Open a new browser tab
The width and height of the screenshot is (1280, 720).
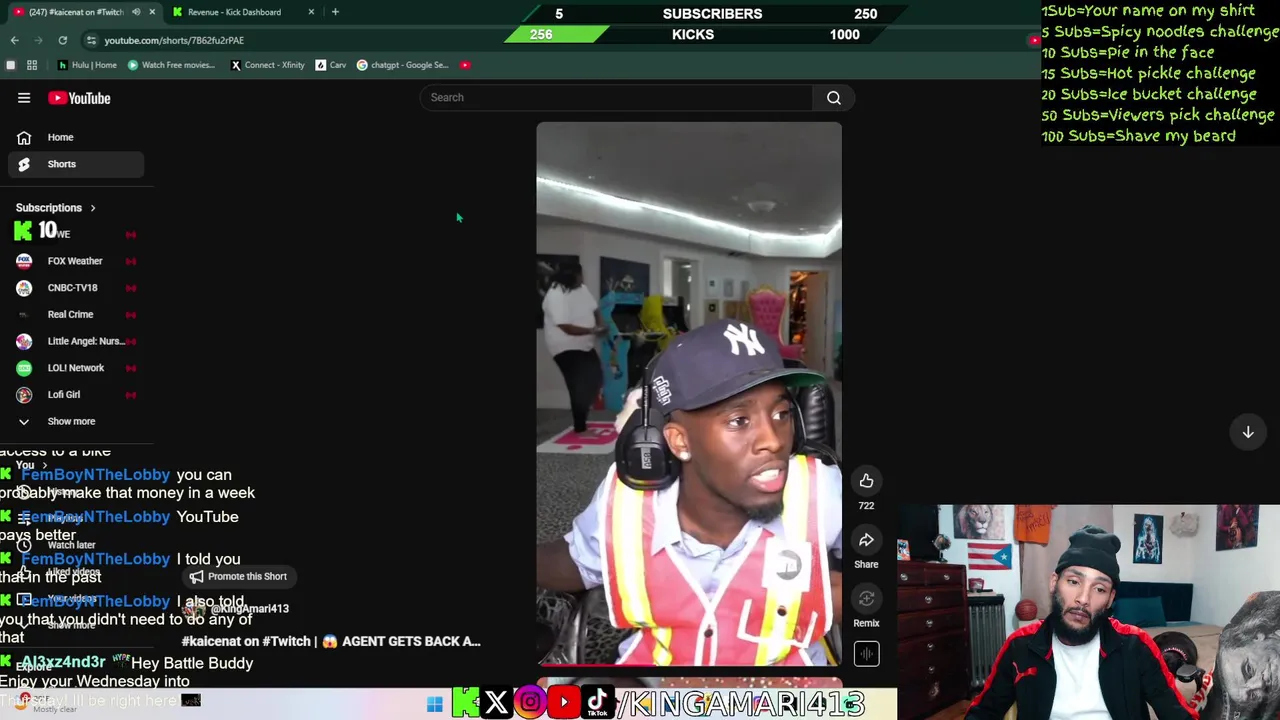335,12
